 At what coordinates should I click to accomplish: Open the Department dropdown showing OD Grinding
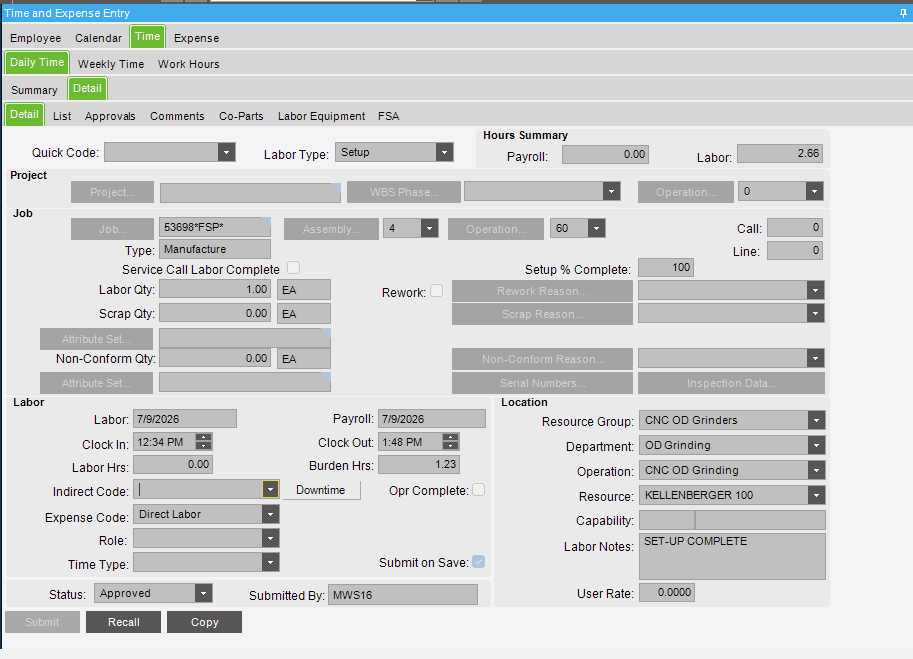(x=816, y=445)
